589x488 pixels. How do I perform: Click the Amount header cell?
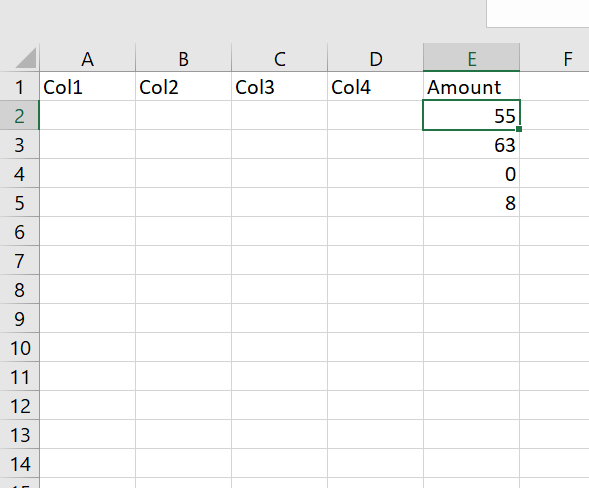471,86
